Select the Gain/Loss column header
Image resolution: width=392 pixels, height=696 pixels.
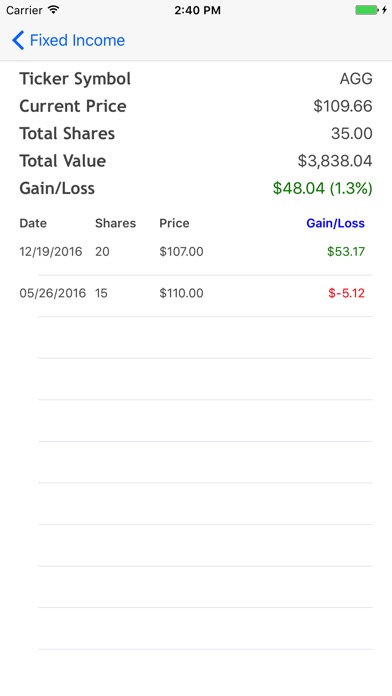pos(335,223)
